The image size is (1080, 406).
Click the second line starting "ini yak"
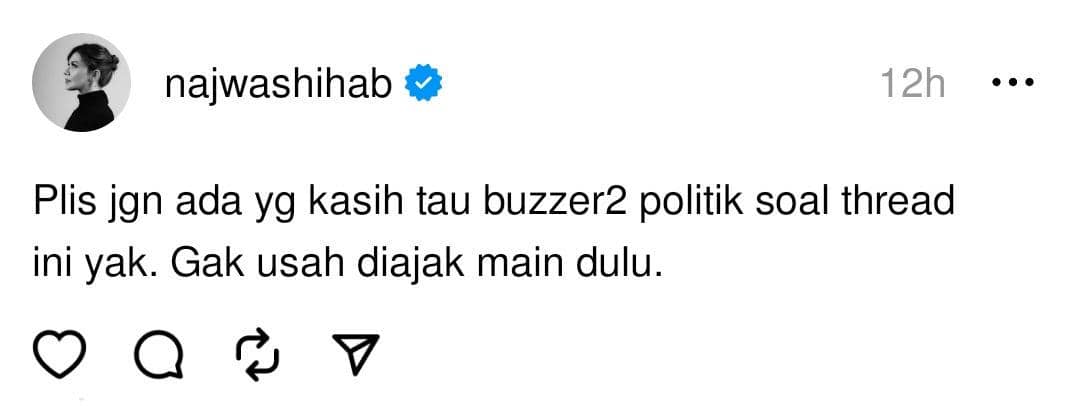[348, 265]
